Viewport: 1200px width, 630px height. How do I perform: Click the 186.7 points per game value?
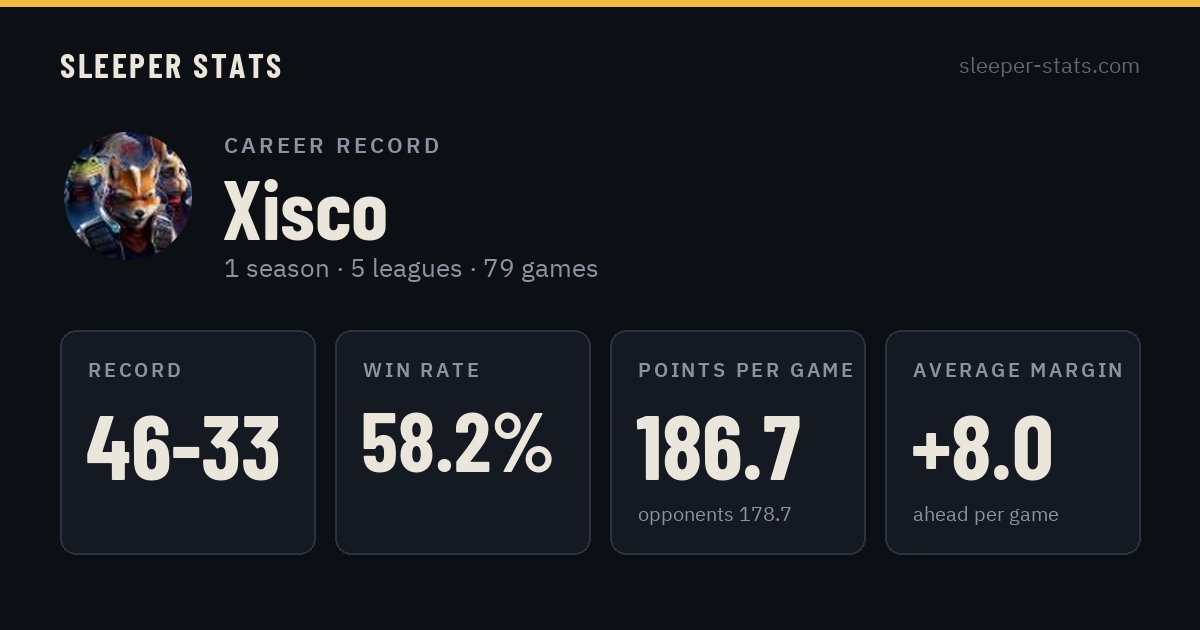click(x=718, y=447)
